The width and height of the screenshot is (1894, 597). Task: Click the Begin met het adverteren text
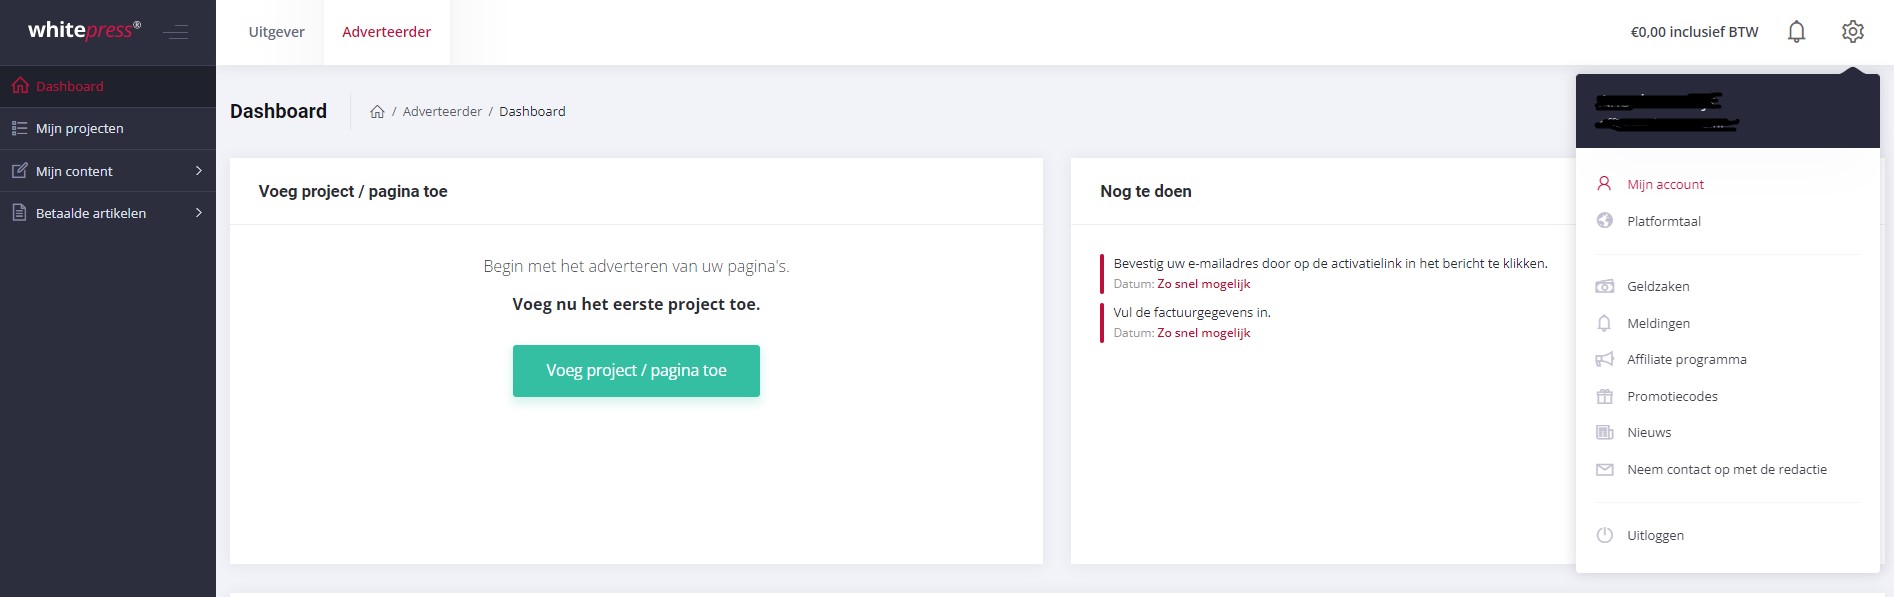(x=636, y=266)
